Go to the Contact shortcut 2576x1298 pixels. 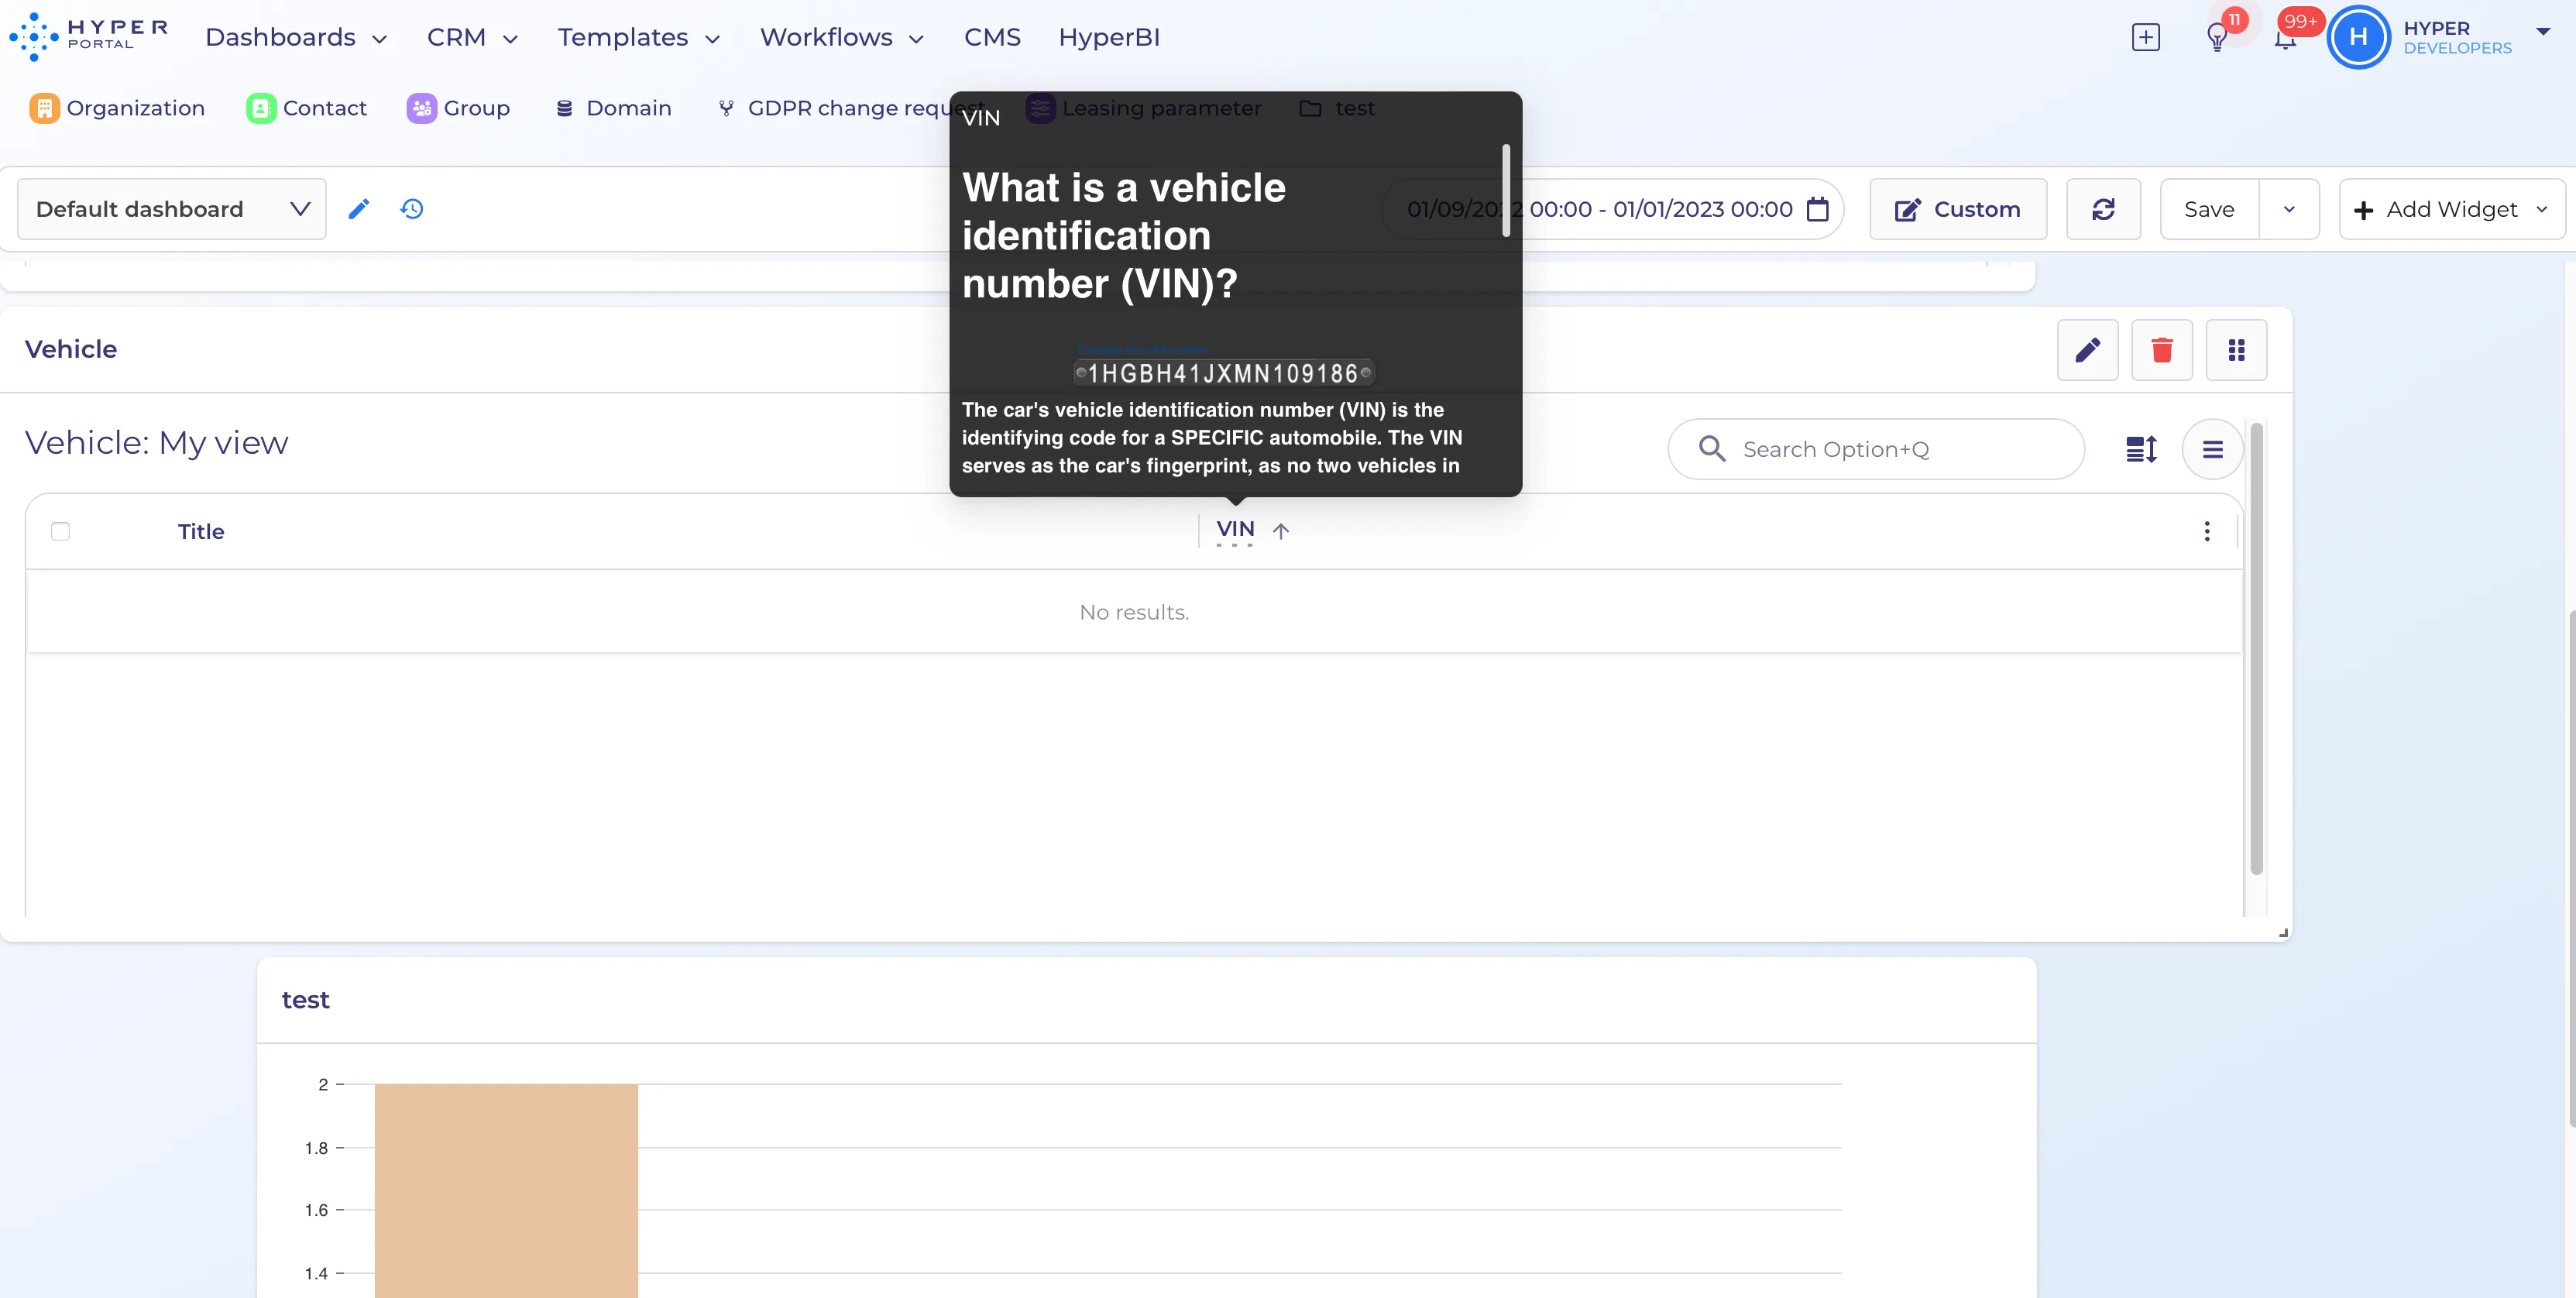click(306, 108)
